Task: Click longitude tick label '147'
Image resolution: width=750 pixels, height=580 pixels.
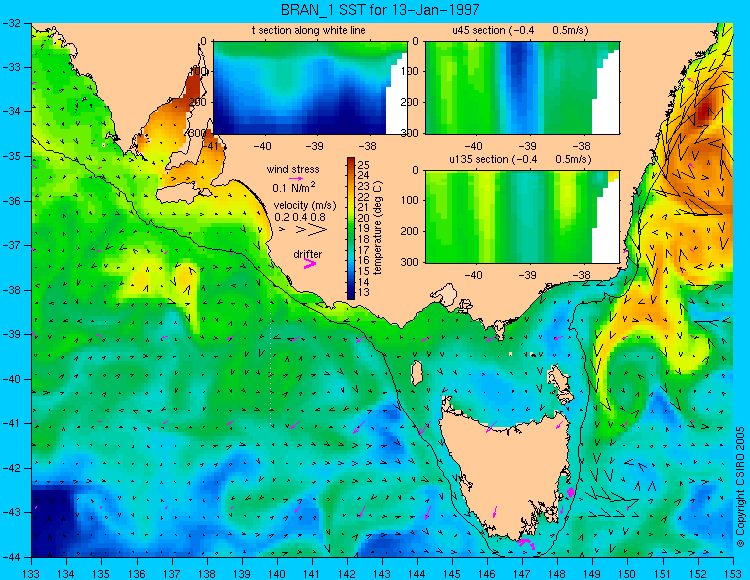Action: coord(522,574)
